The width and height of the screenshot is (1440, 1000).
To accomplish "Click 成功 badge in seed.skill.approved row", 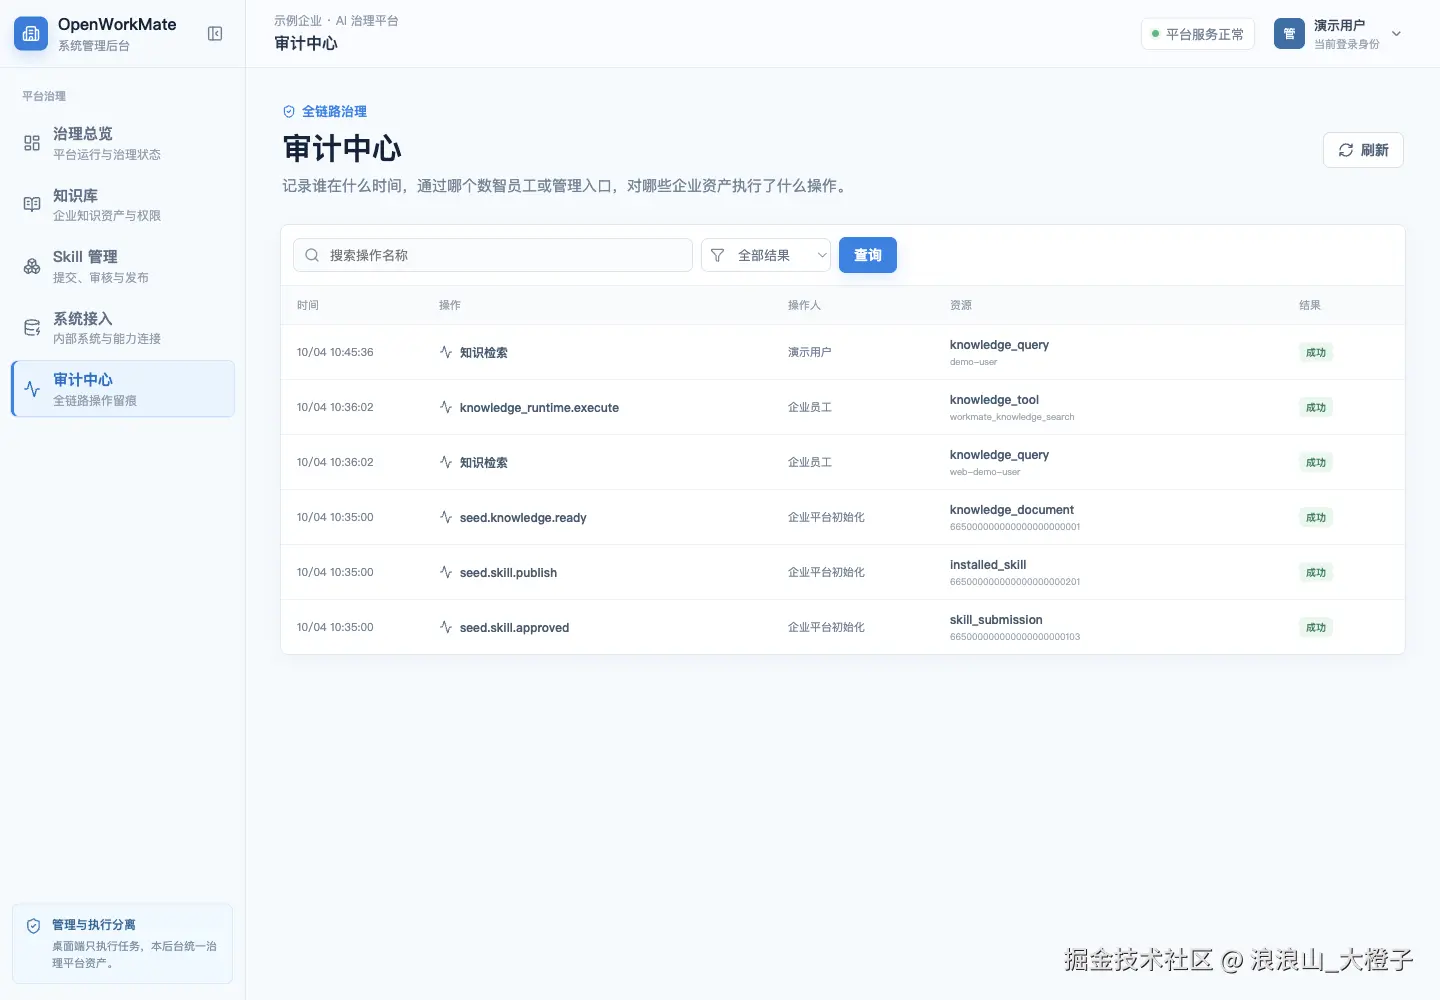I will (1316, 627).
